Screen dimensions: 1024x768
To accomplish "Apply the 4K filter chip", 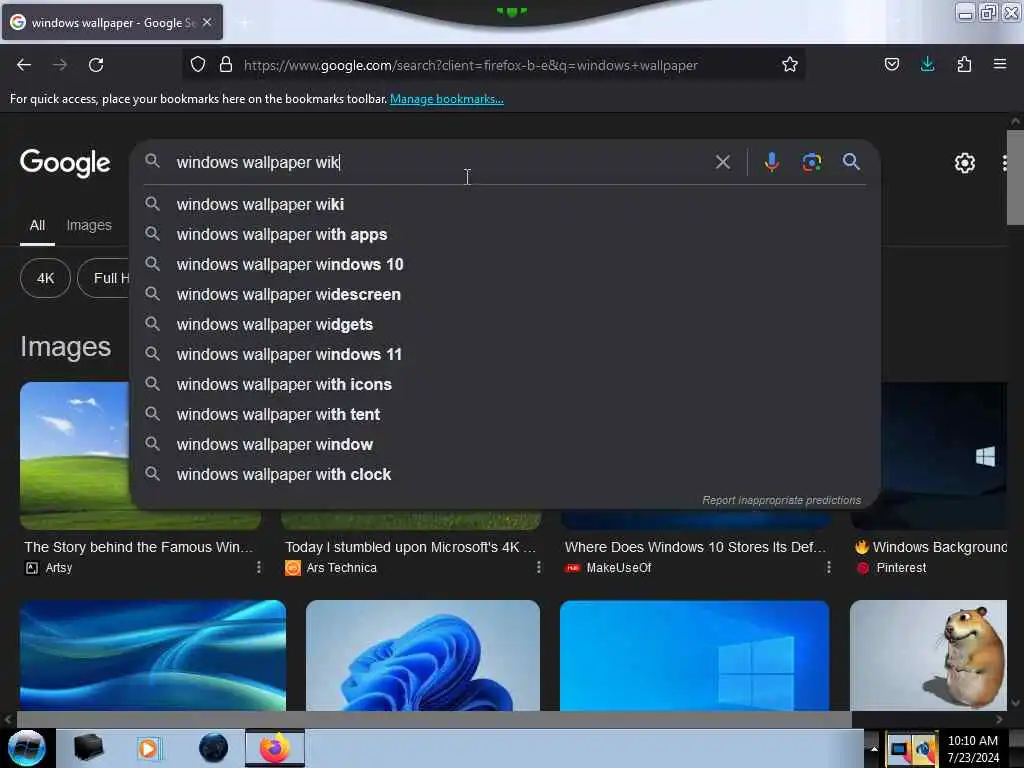I will point(45,278).
